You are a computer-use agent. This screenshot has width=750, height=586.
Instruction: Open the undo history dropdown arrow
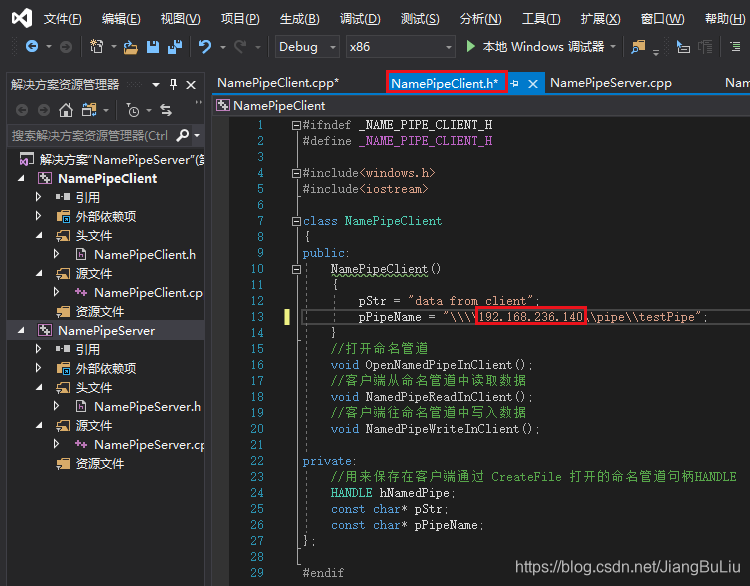(223, 47)
